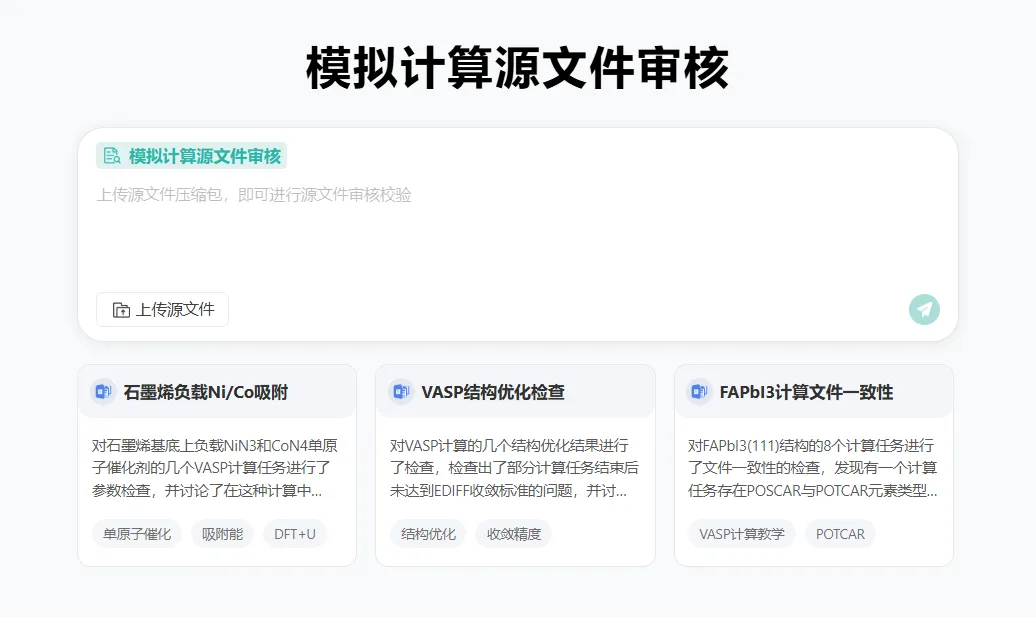This screenshot has width=1036, height=617.
Task: Select the 收敛精度 tag
Action: (514, 534)
